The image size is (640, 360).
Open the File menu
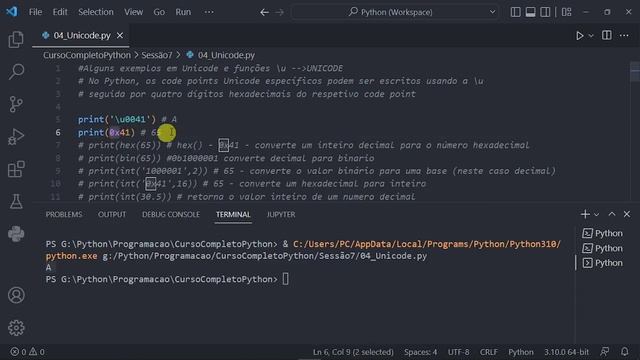point(36,12)
